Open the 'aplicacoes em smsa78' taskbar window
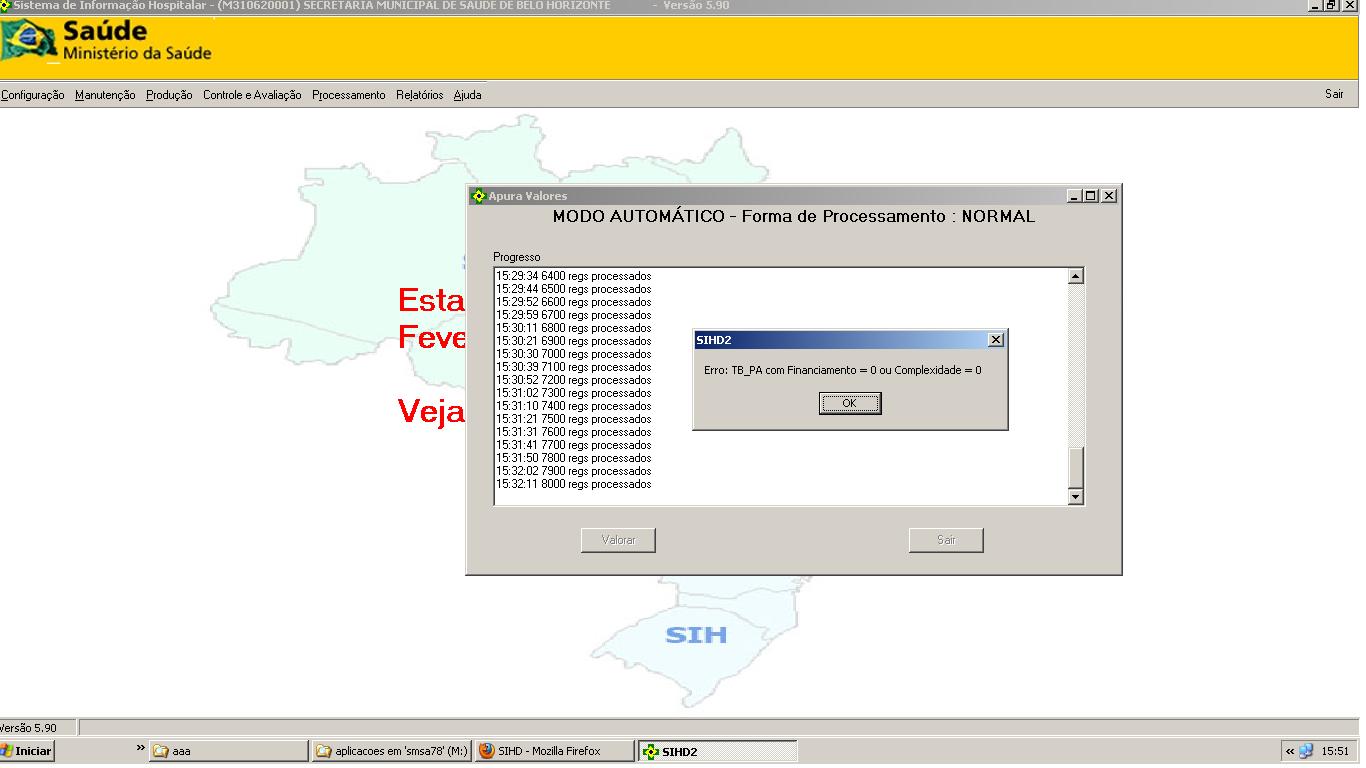Image resolution: width=1366 pixels, height=768 pixels. [391, 751]
